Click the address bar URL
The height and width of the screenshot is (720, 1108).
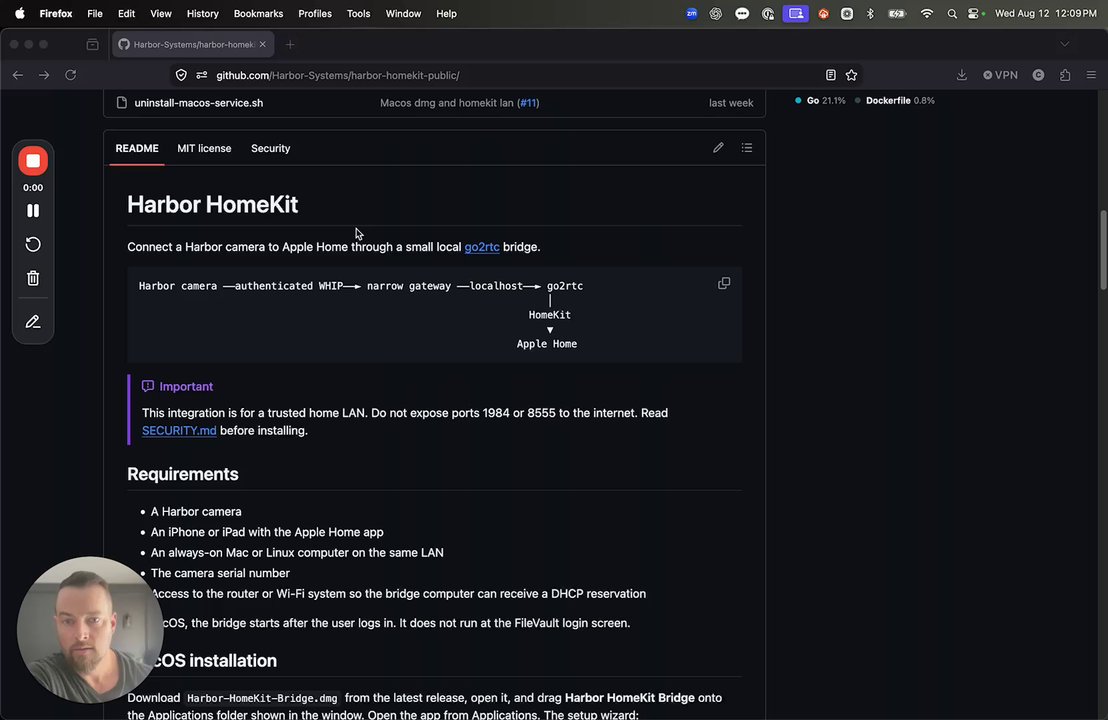pos(338,76)
